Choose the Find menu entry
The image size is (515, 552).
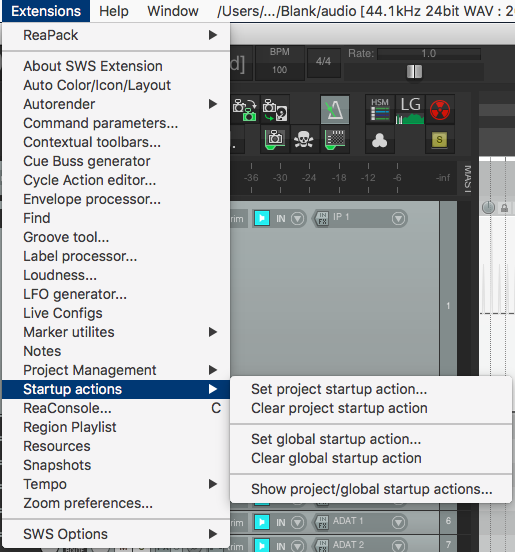(x=116, y=218)
